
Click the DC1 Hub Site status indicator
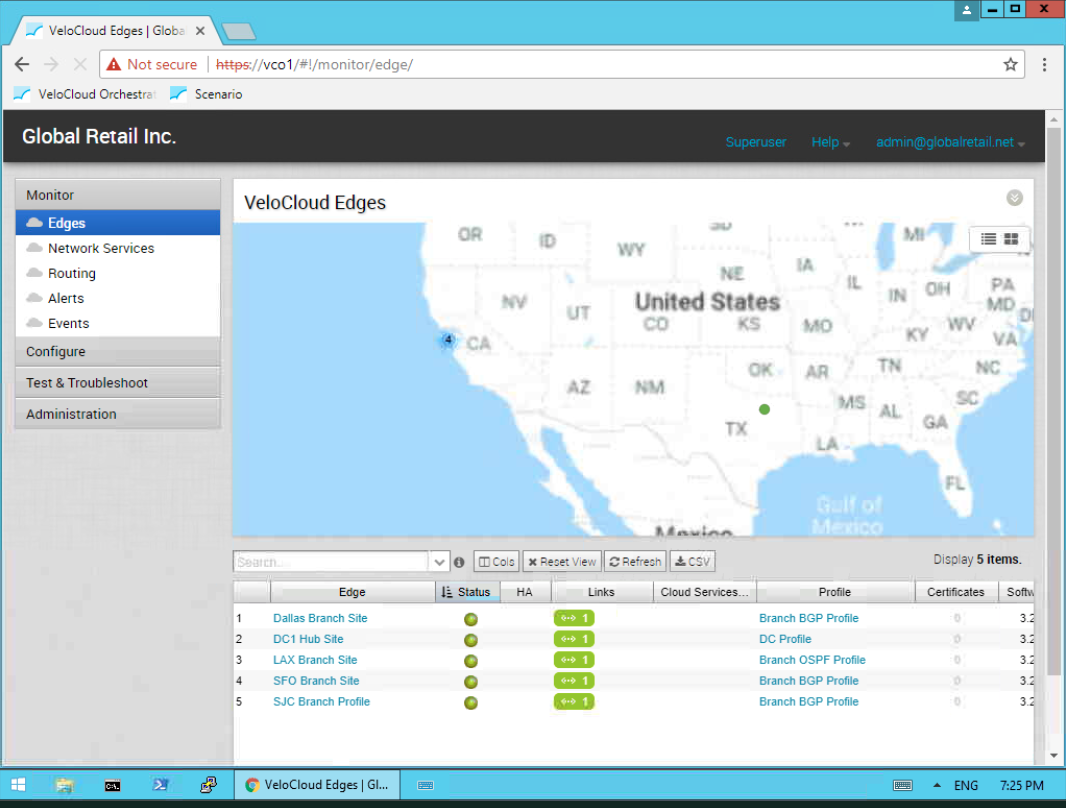coord(470,640)
